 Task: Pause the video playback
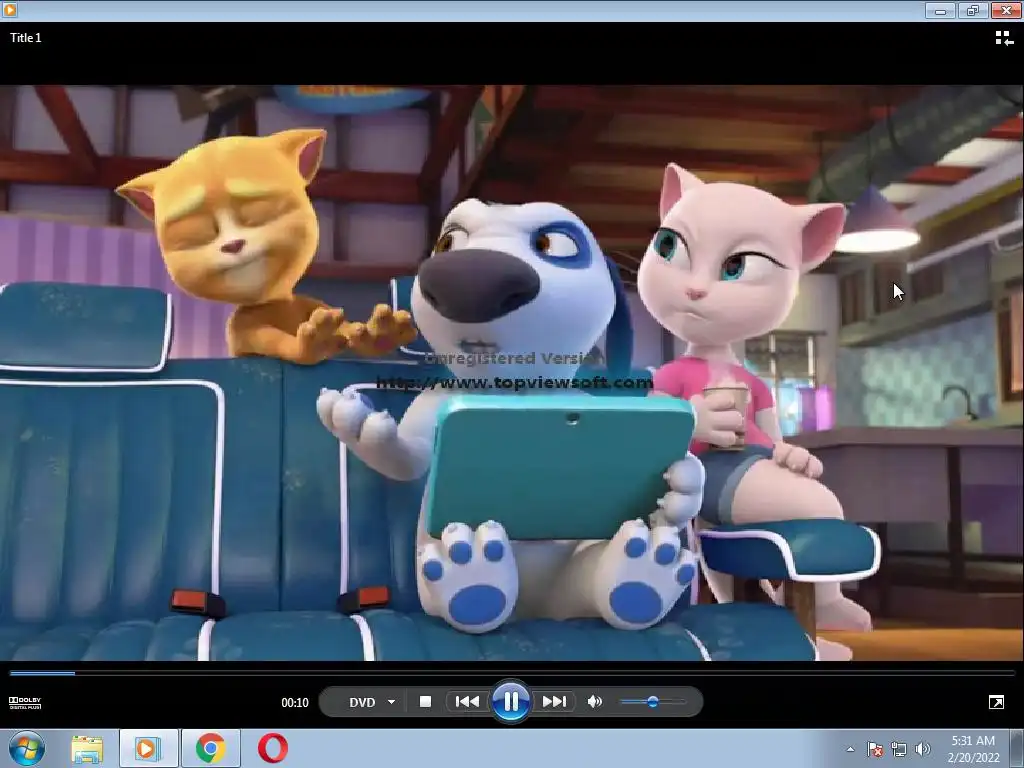coord(511,701)
